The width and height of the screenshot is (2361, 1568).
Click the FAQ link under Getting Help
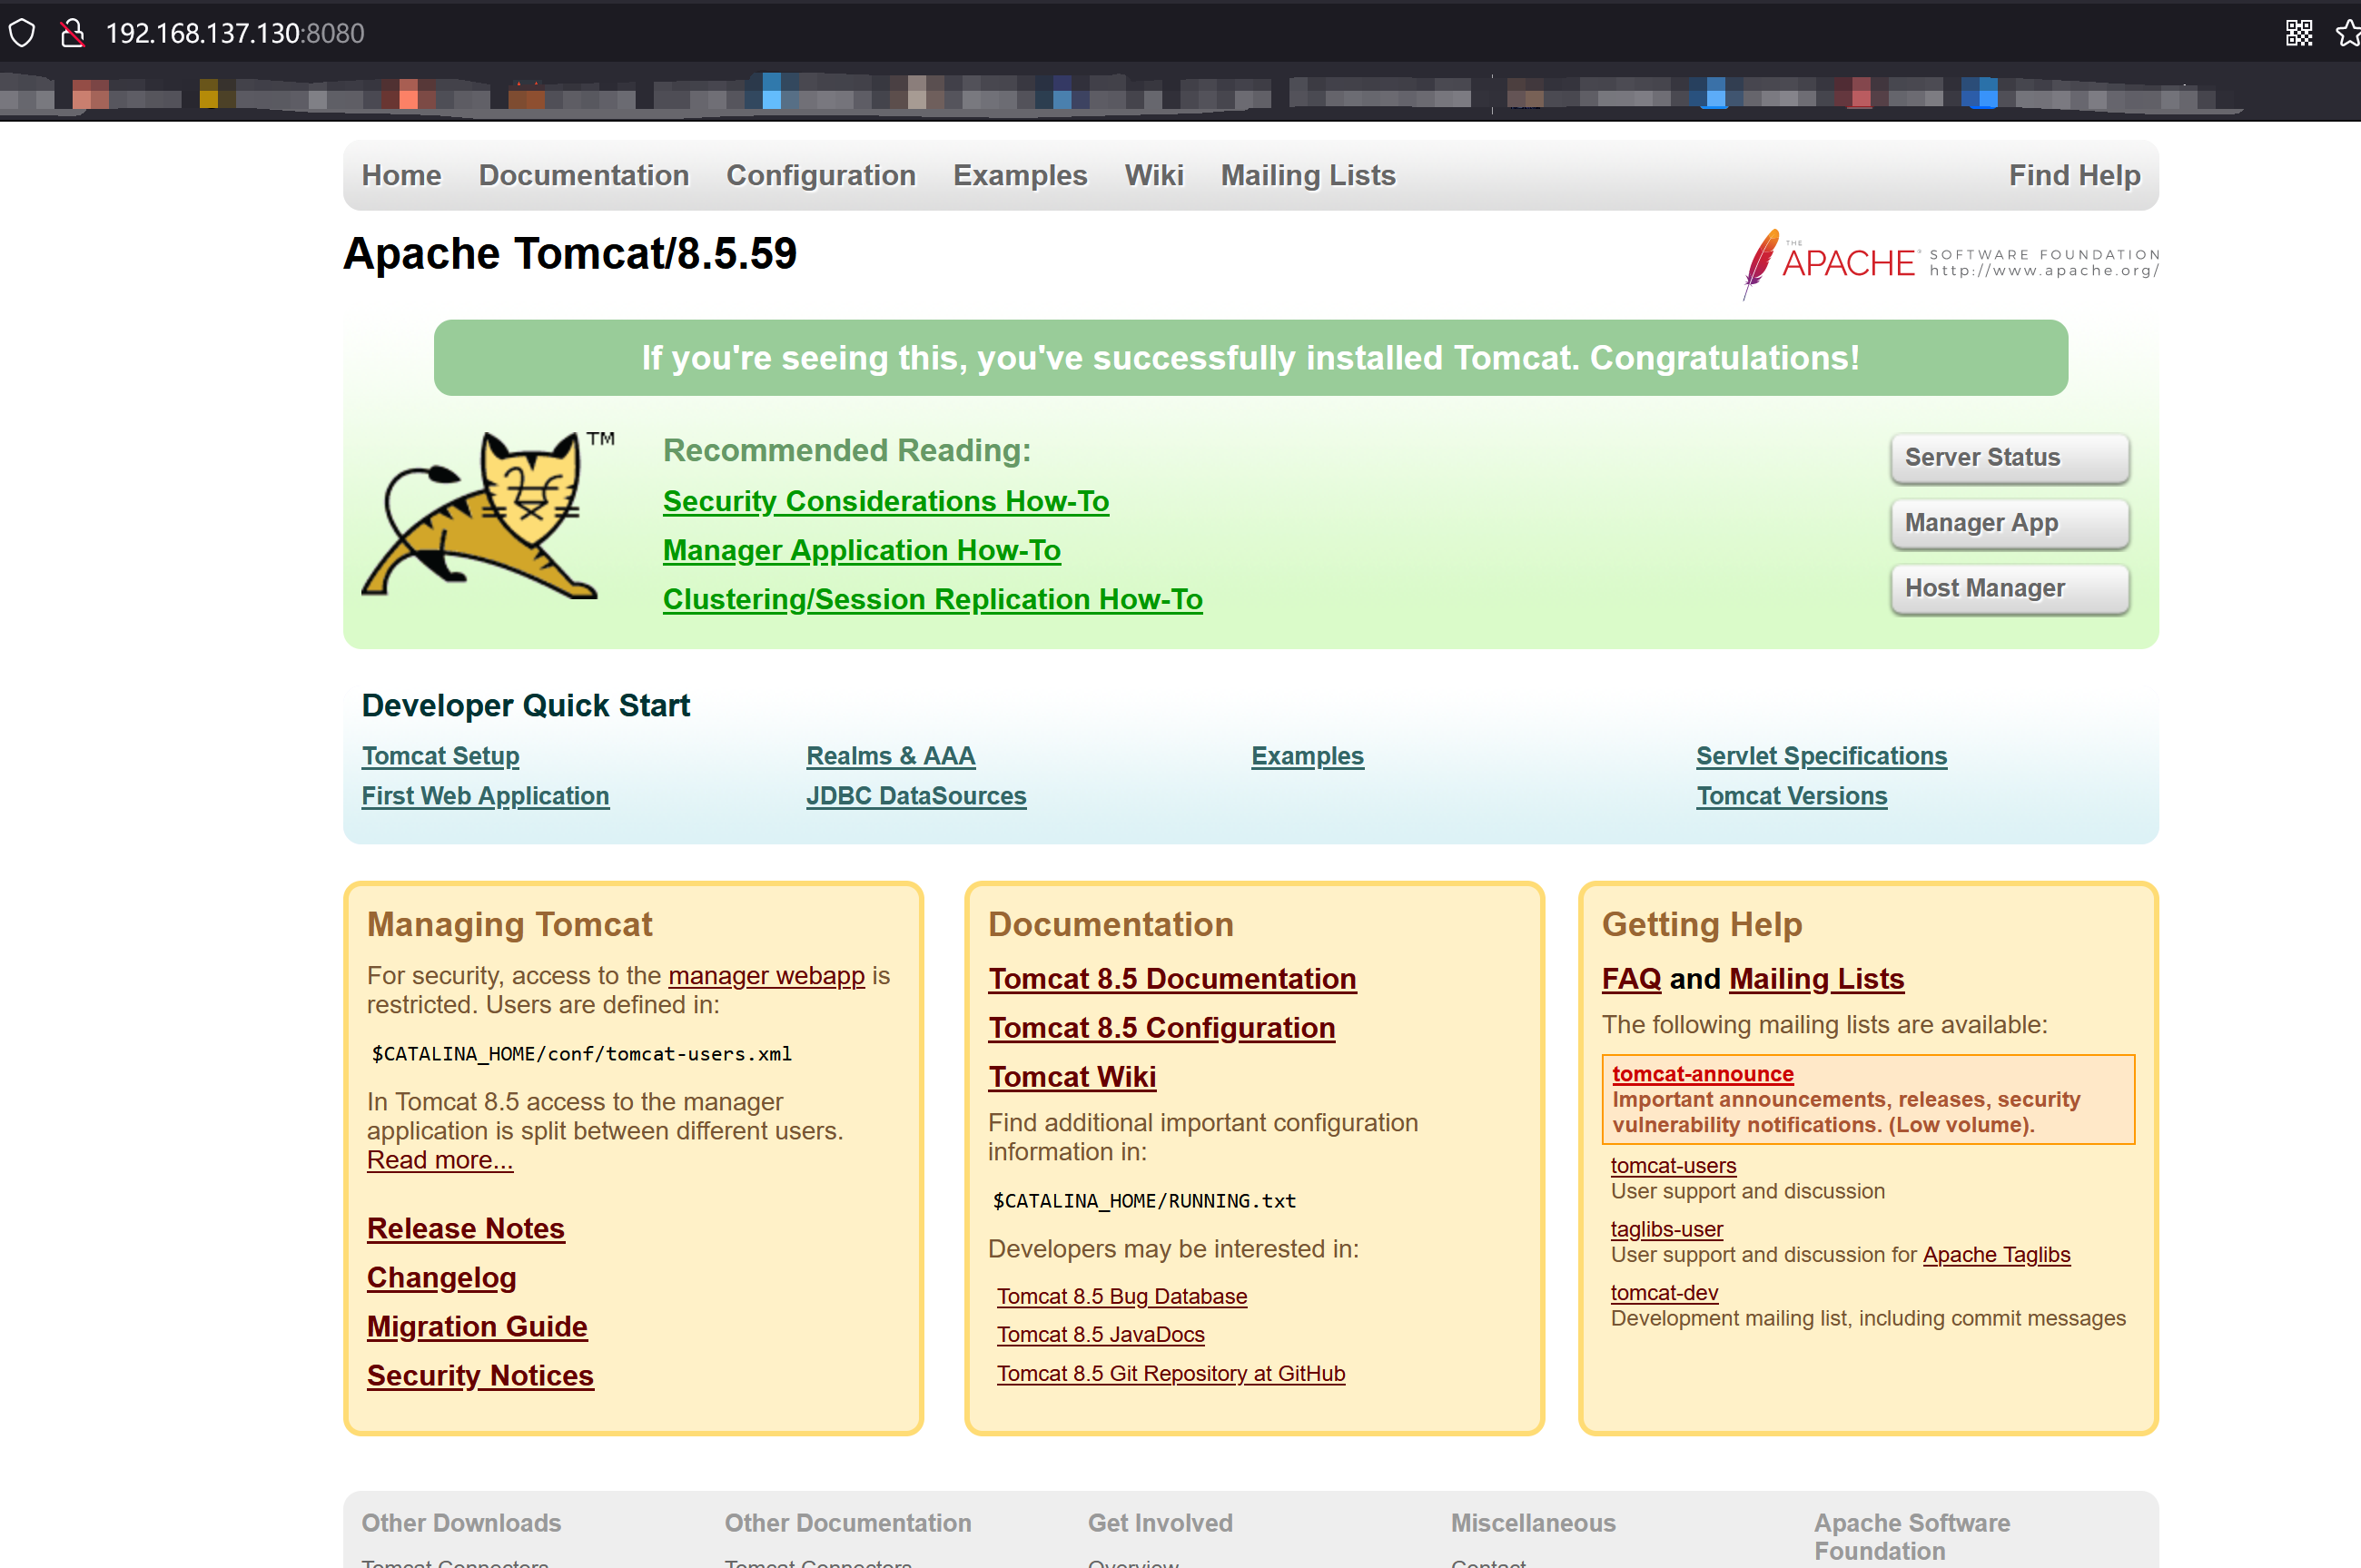click(1631, 979)
